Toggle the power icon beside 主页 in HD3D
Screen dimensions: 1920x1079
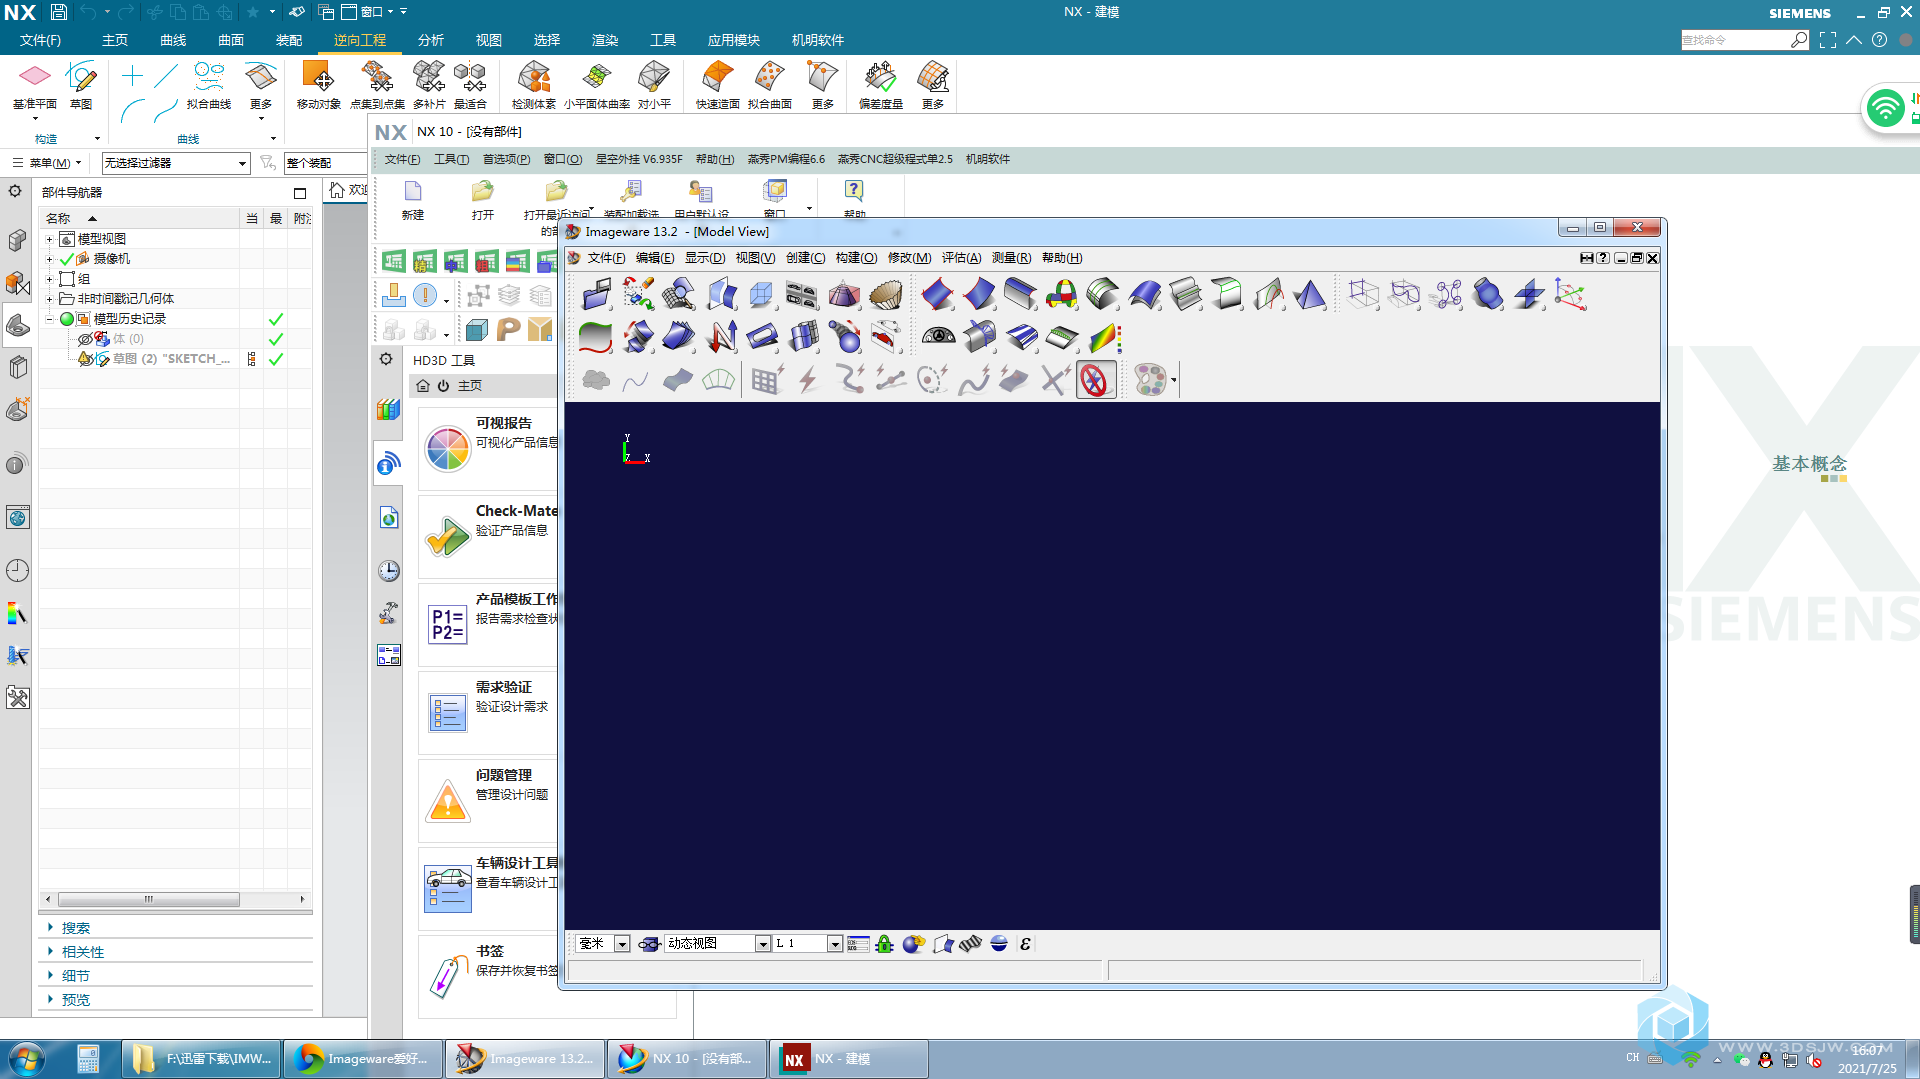(443, 386)
